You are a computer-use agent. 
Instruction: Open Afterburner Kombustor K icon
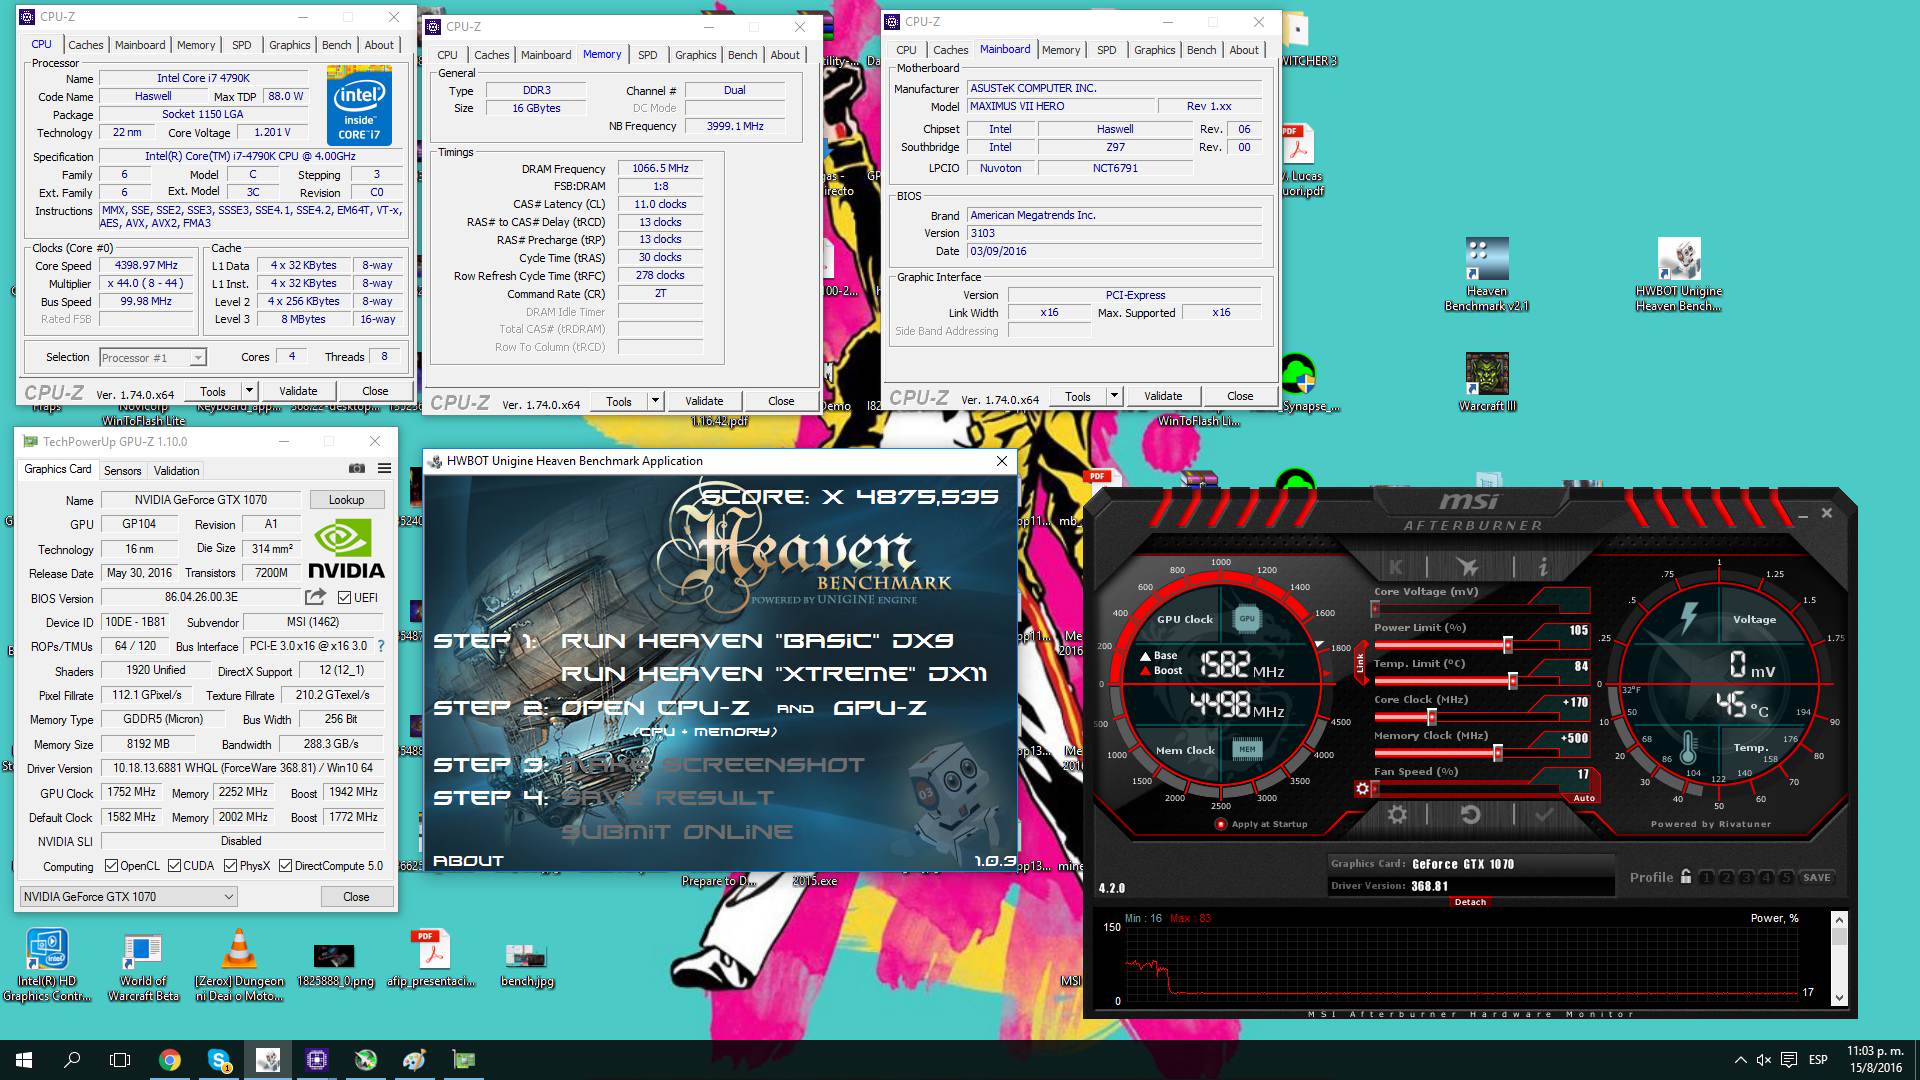click(x=1396, y=567)
